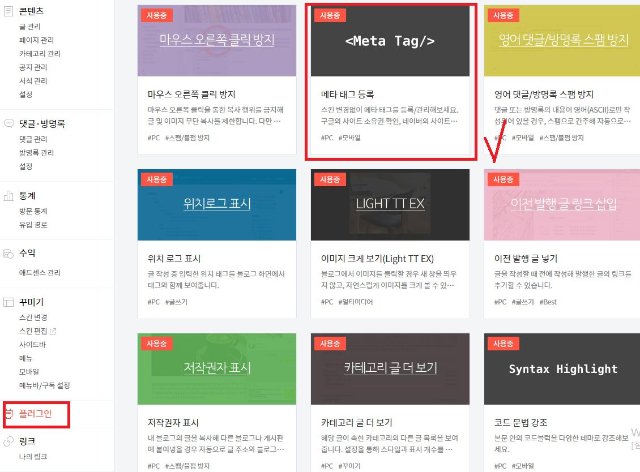Click 메타 태그 등록 card title

(x=347, y=94)
